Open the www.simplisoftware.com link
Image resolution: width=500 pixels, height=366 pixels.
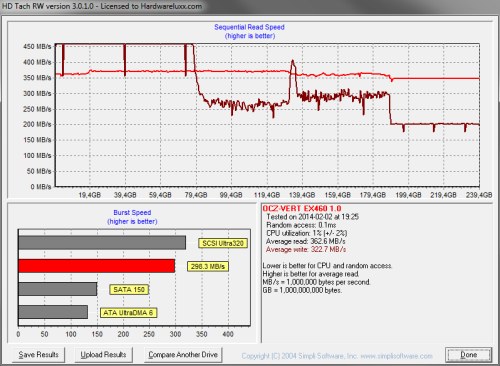point(397,356)
